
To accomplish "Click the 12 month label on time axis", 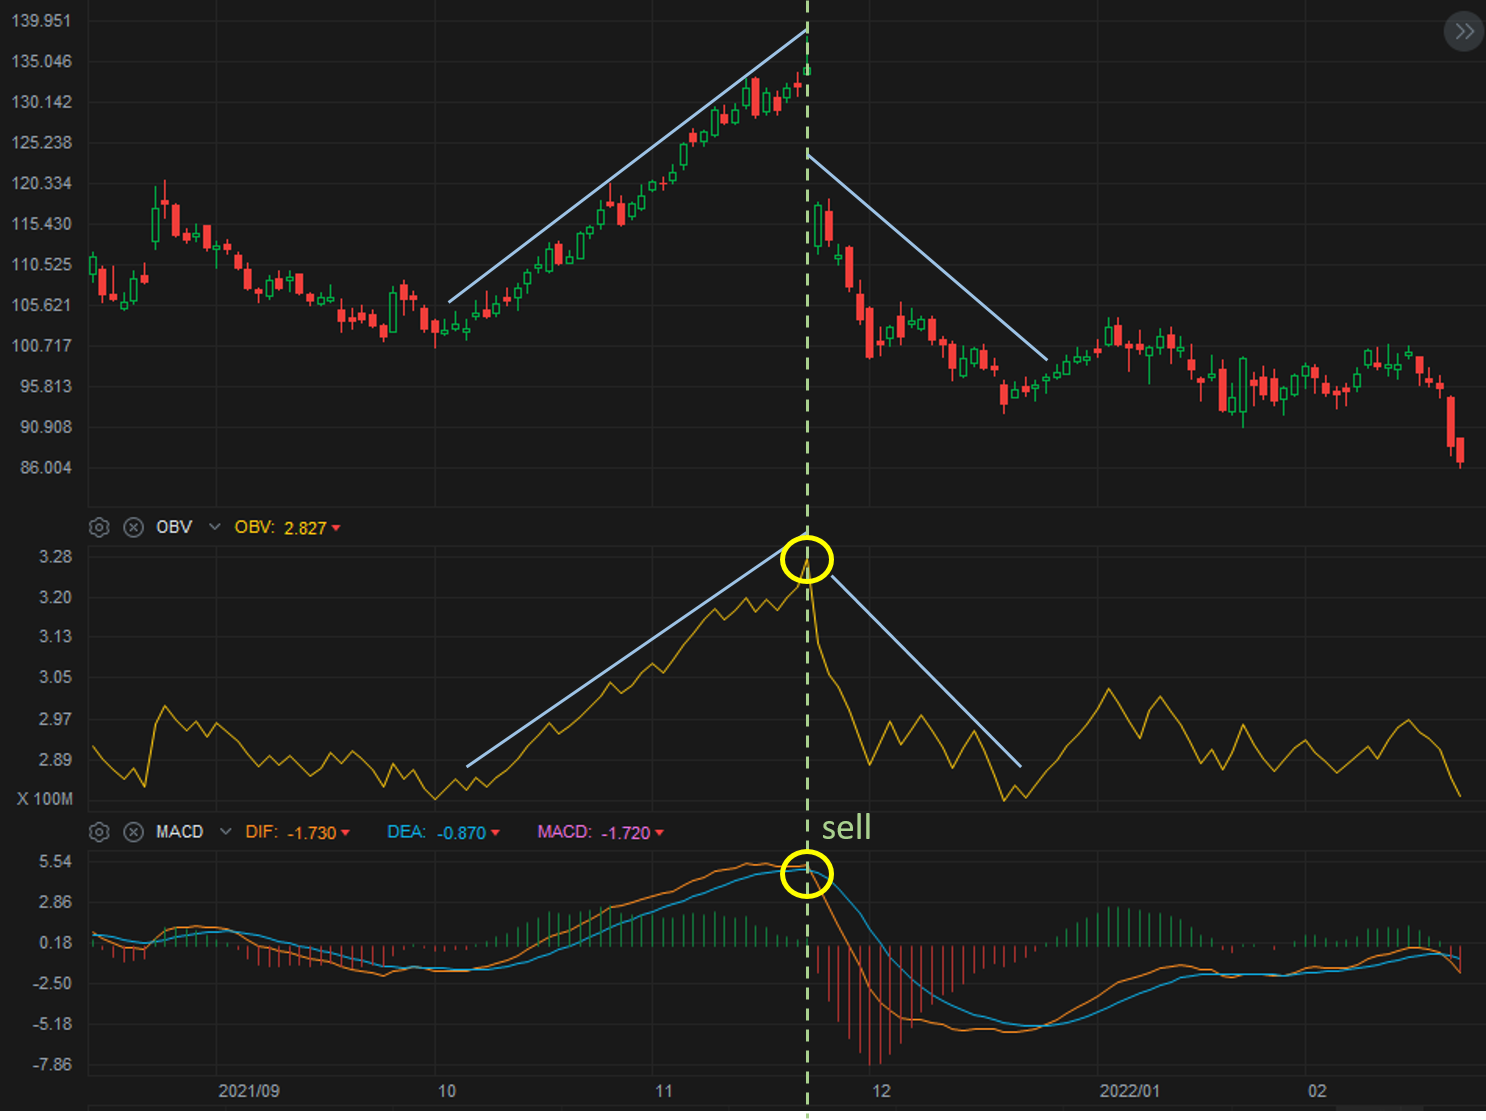I will (881, 1091).
